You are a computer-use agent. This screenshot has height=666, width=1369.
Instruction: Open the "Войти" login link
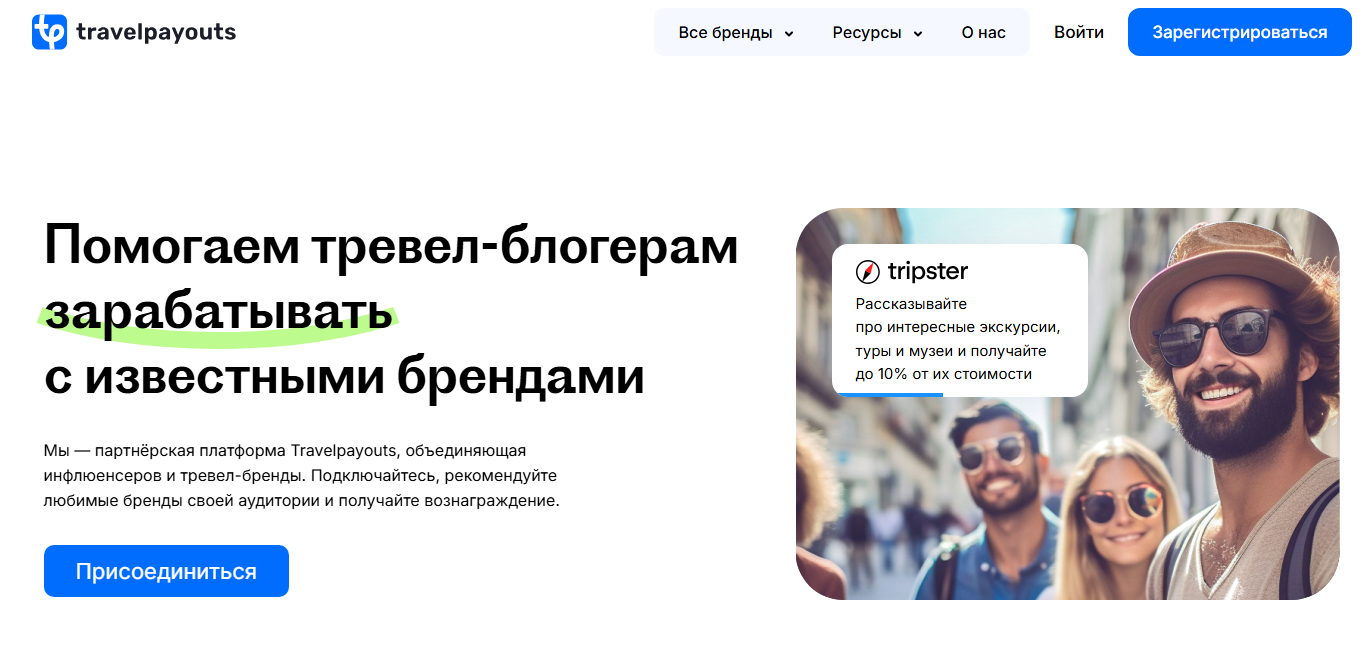tap(1078, 31)
